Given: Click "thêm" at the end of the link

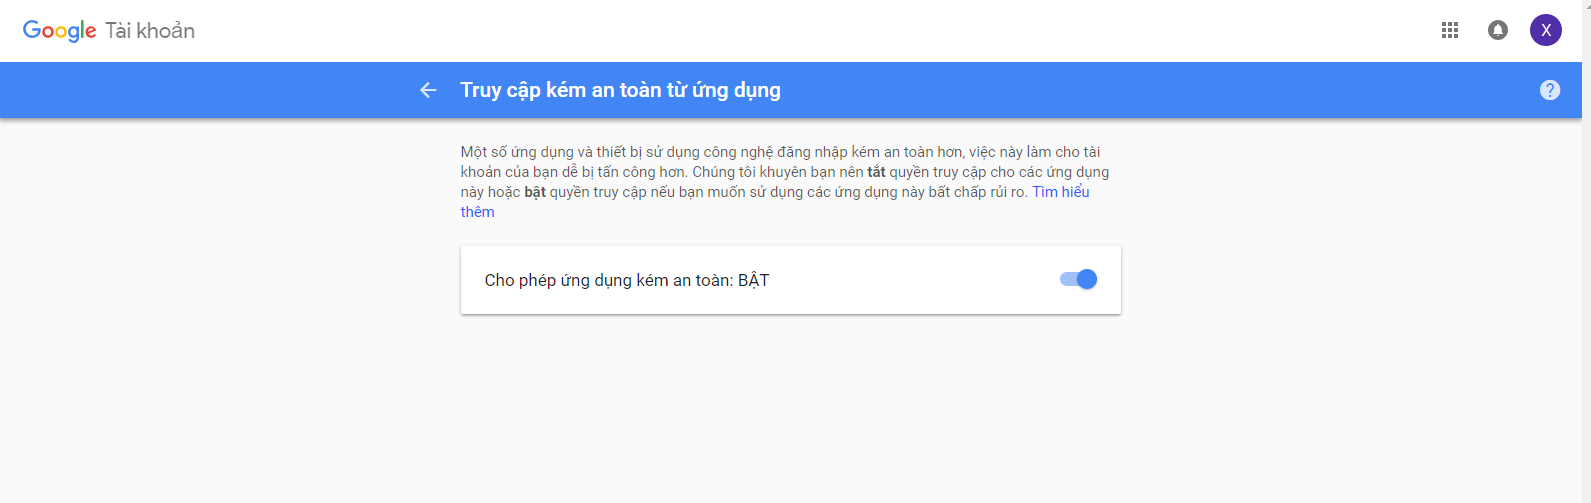Looking at the screenshot, I should (x=477, y=212).
